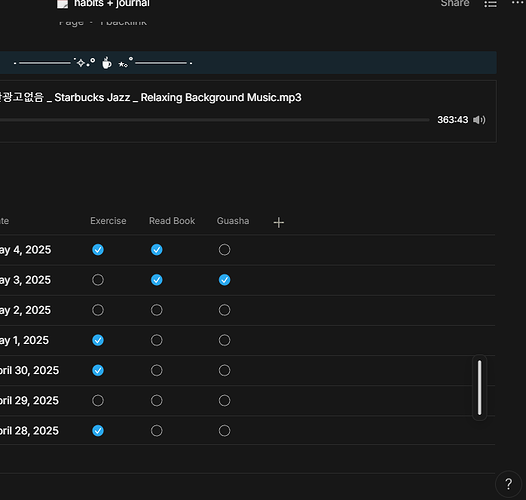
Task: Check Guasha for May 2, 2025
Action: 224,310
